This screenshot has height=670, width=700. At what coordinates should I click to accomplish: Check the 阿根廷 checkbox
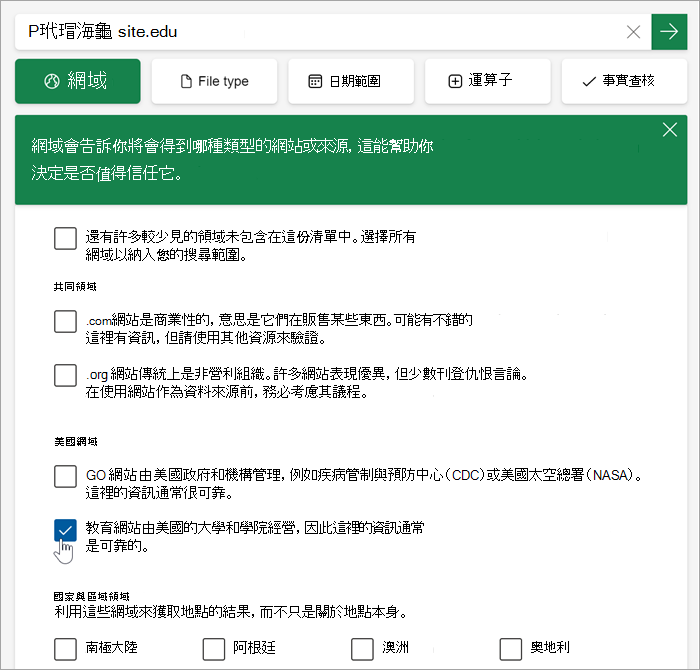213,649
